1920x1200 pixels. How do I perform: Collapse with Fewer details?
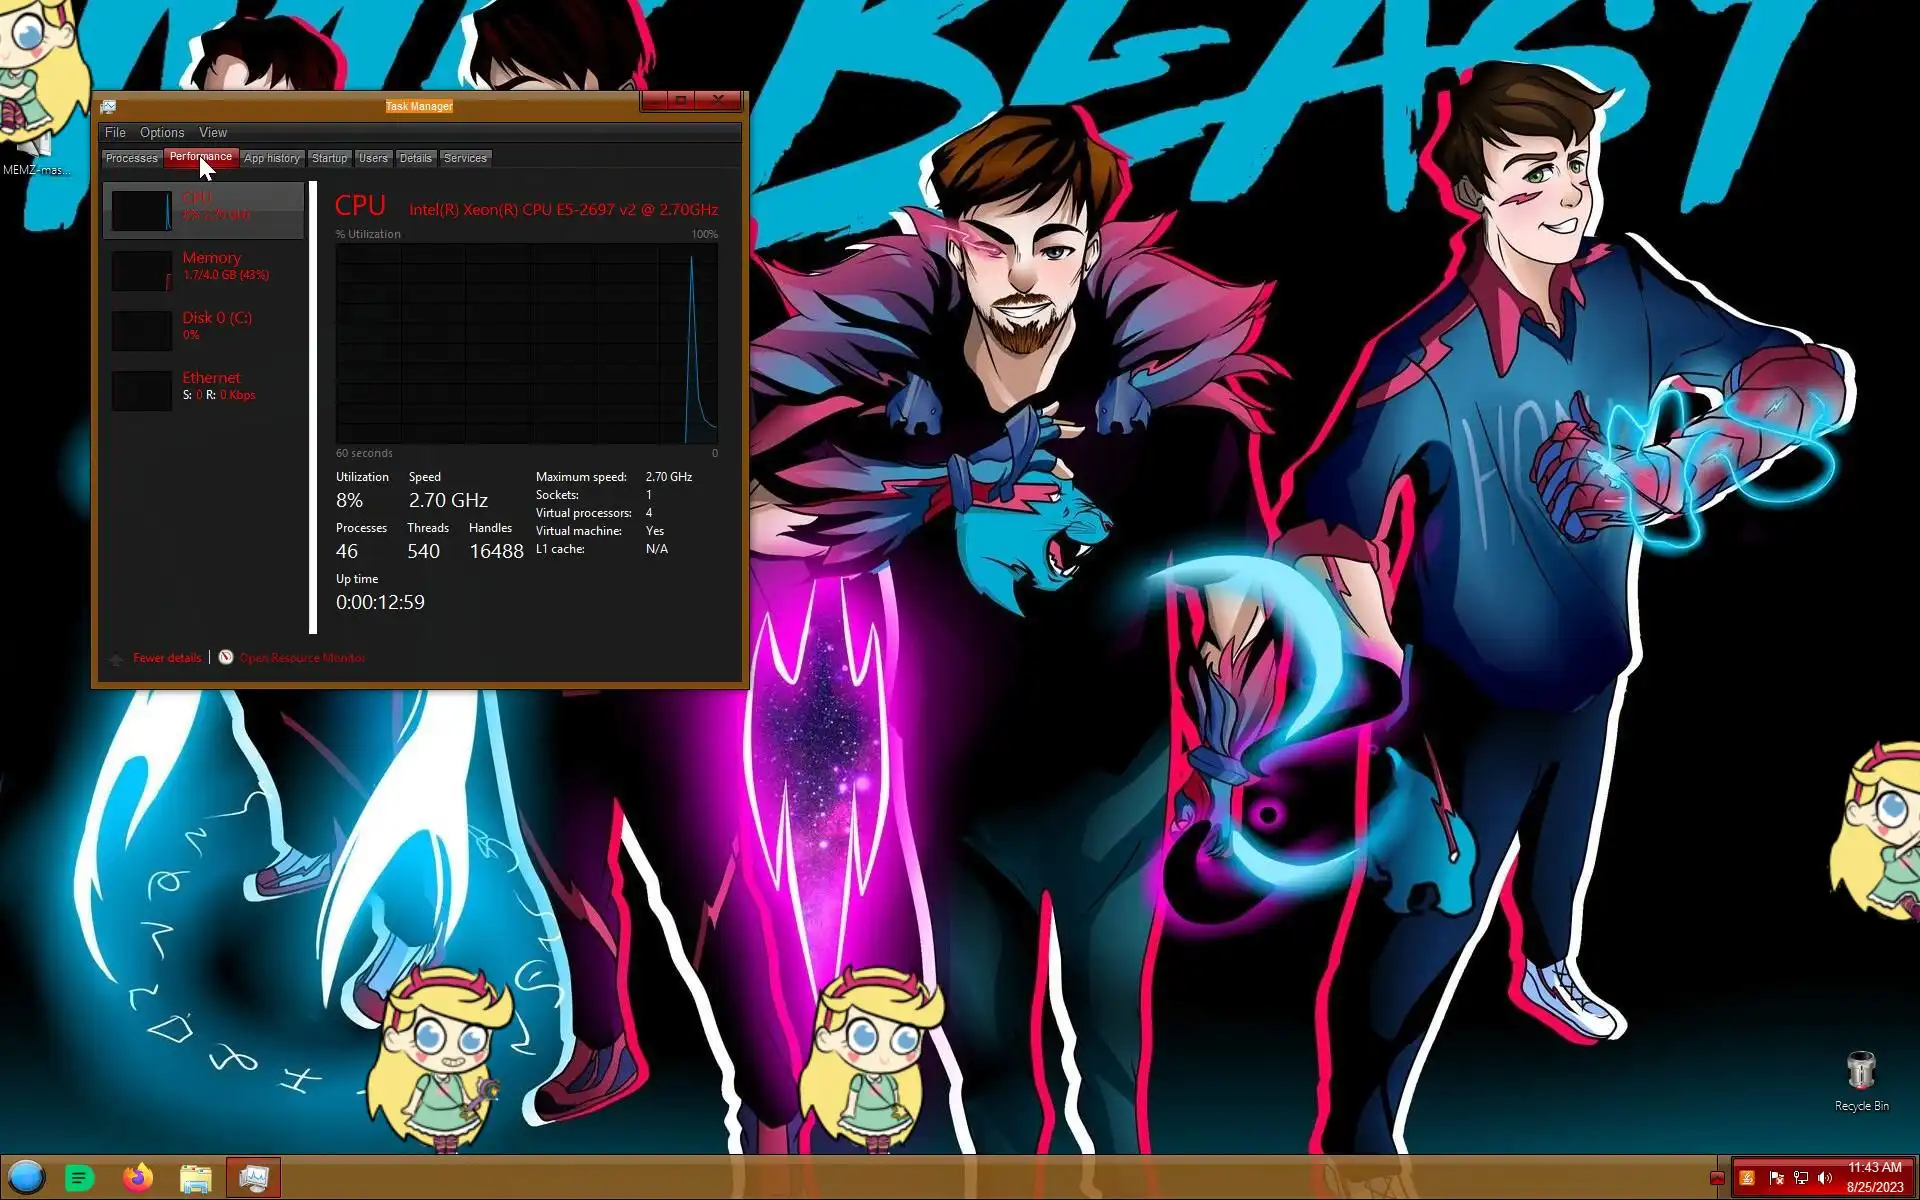(x=166, y=658)
